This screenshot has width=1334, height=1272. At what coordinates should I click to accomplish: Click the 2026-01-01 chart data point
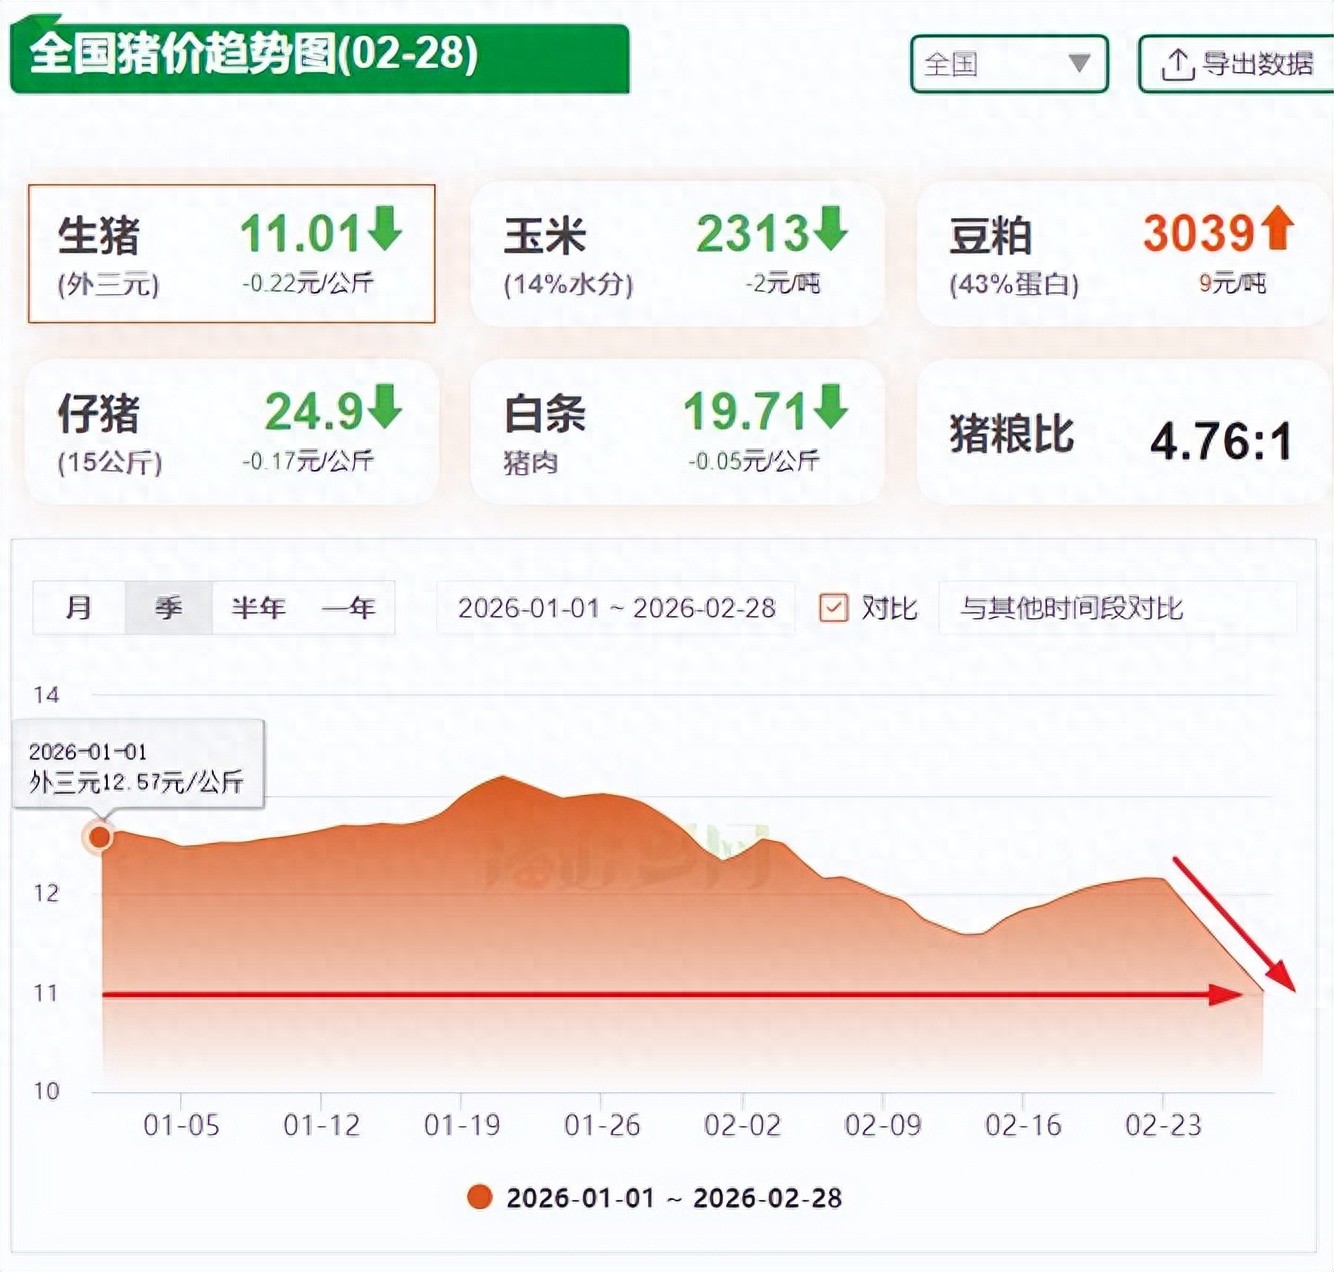pyautogui.click(x=100, y=836)
